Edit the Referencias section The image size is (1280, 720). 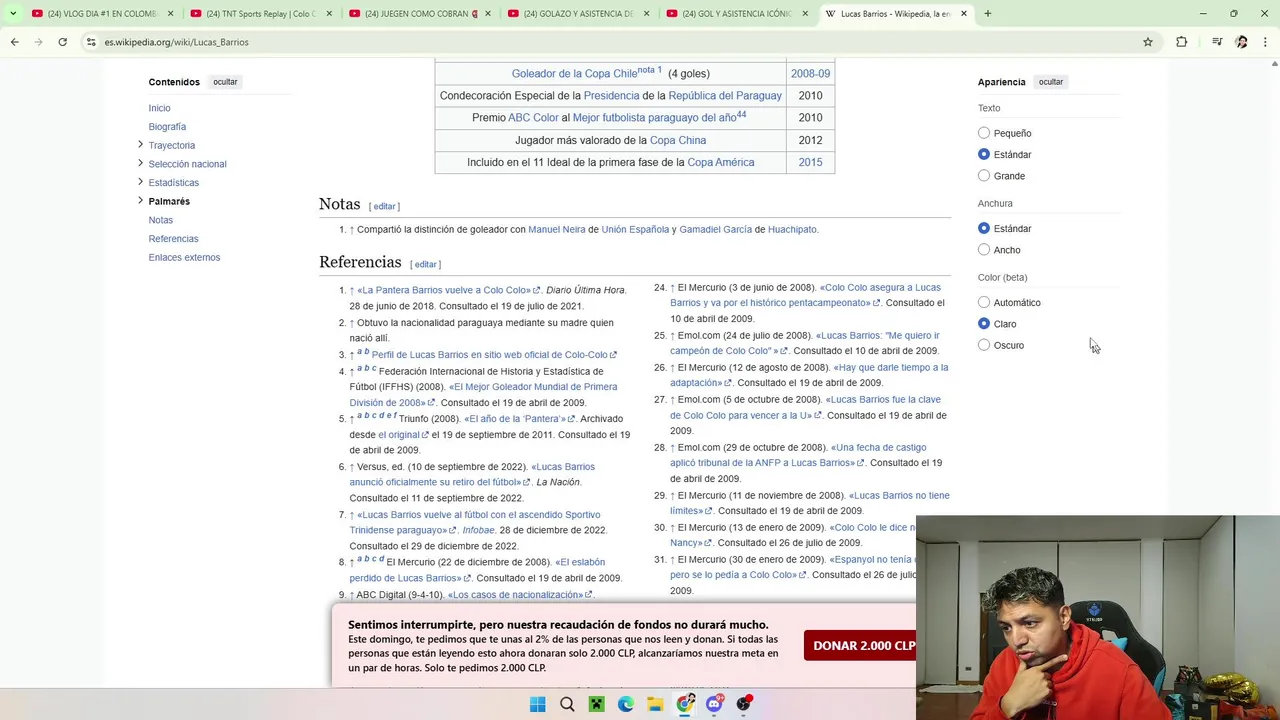(x=425, y=264)
